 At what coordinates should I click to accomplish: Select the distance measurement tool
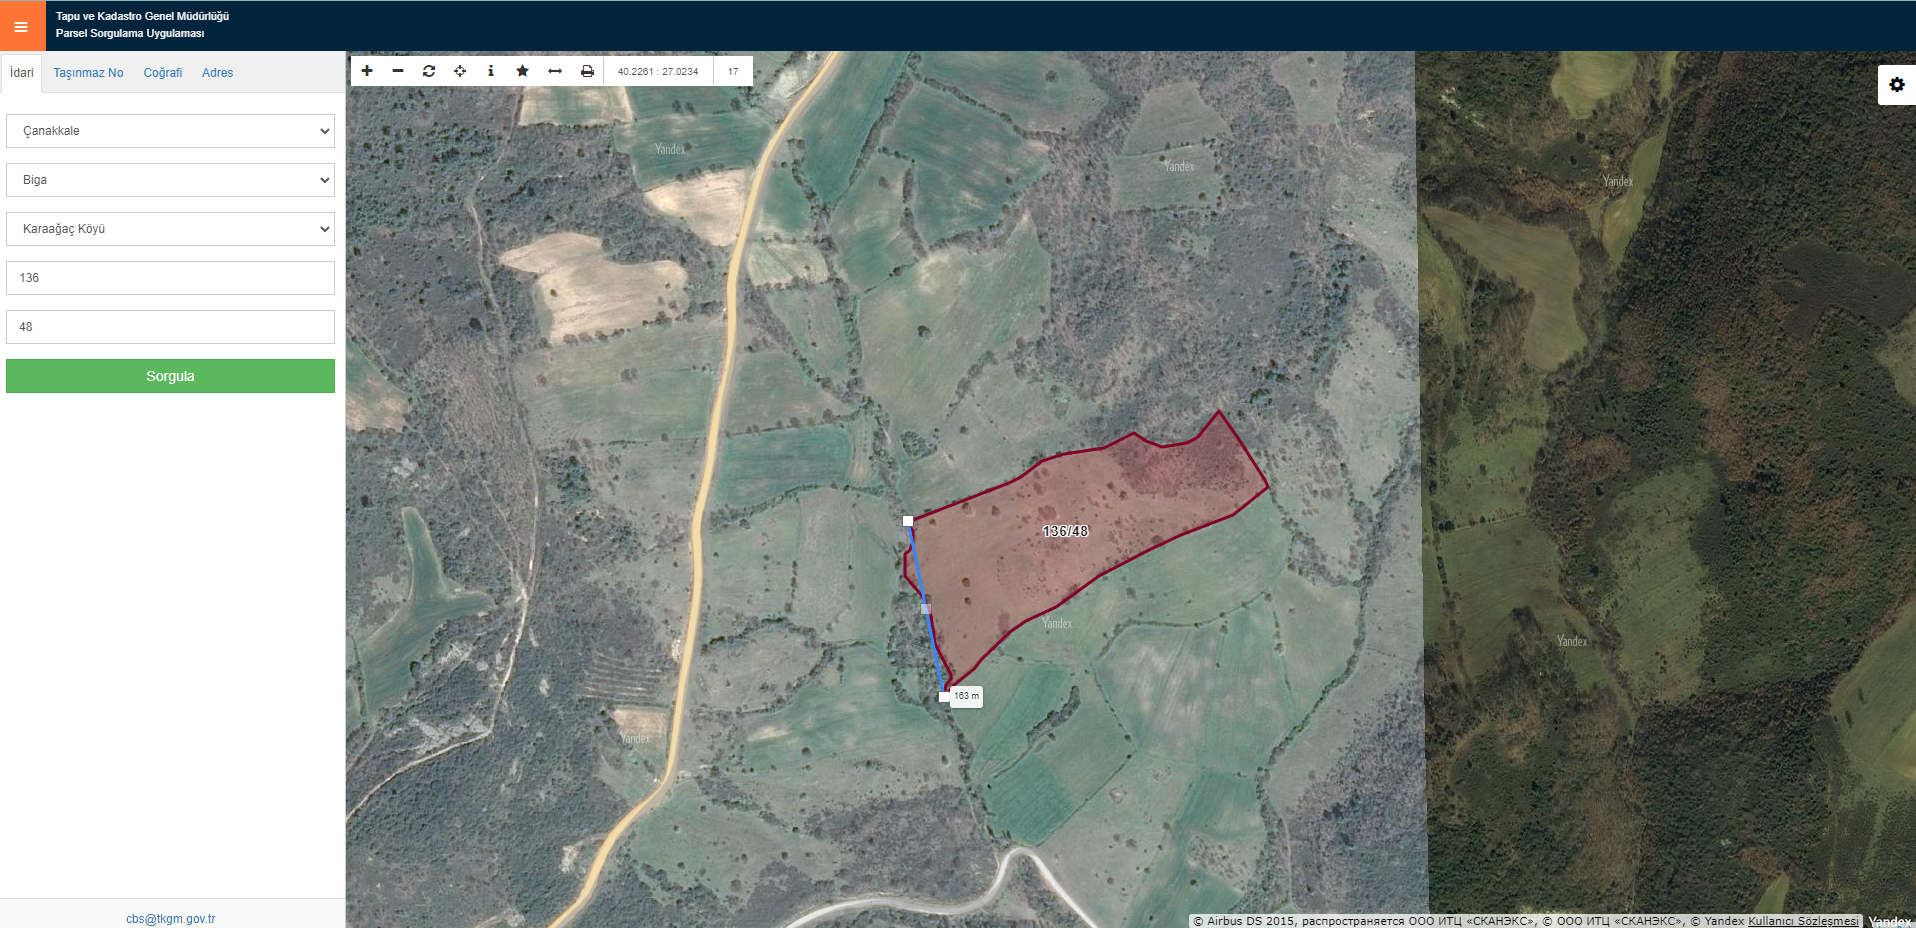(x=555, y=71)
